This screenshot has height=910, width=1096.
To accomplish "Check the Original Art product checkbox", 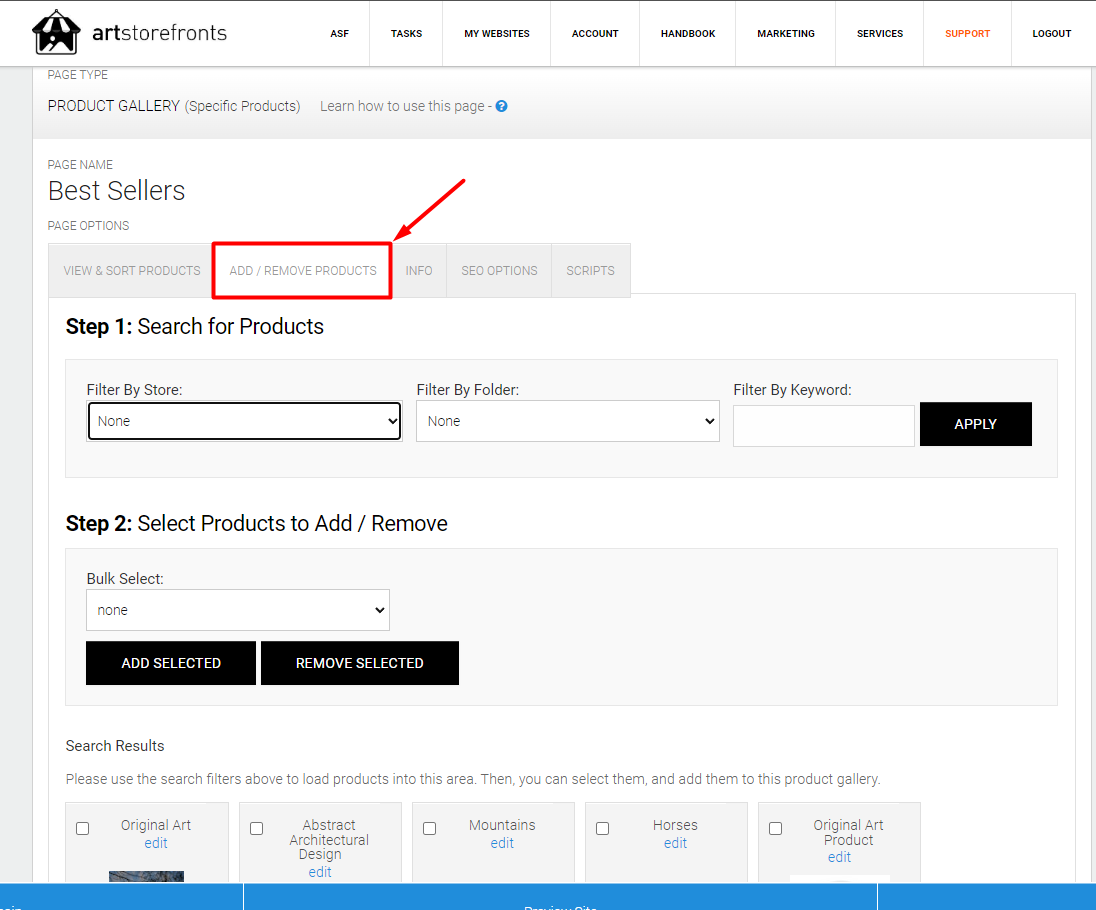I will point(83,828).
